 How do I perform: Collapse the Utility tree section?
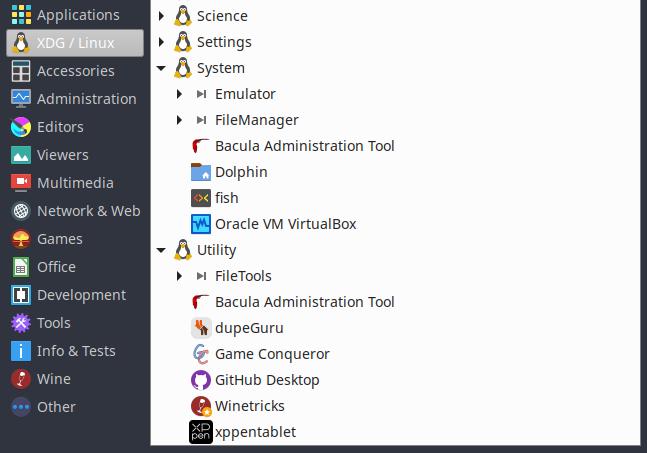coord(162,250)
